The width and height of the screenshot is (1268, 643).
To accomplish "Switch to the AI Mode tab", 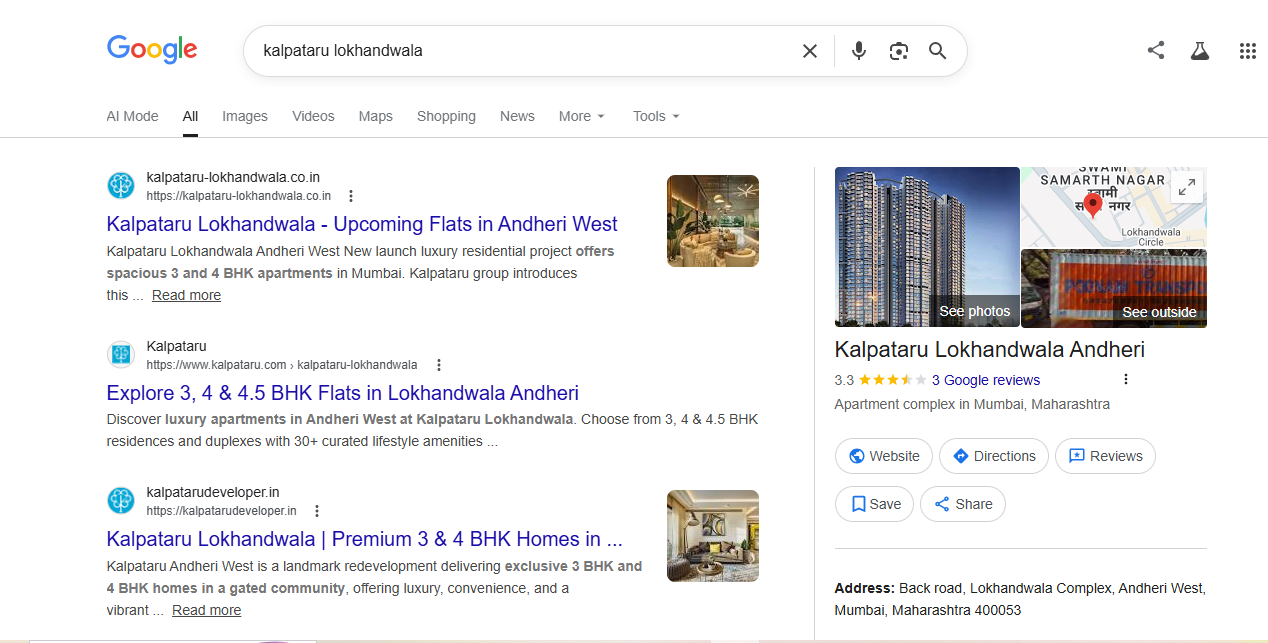I will [x=132, y=116].
